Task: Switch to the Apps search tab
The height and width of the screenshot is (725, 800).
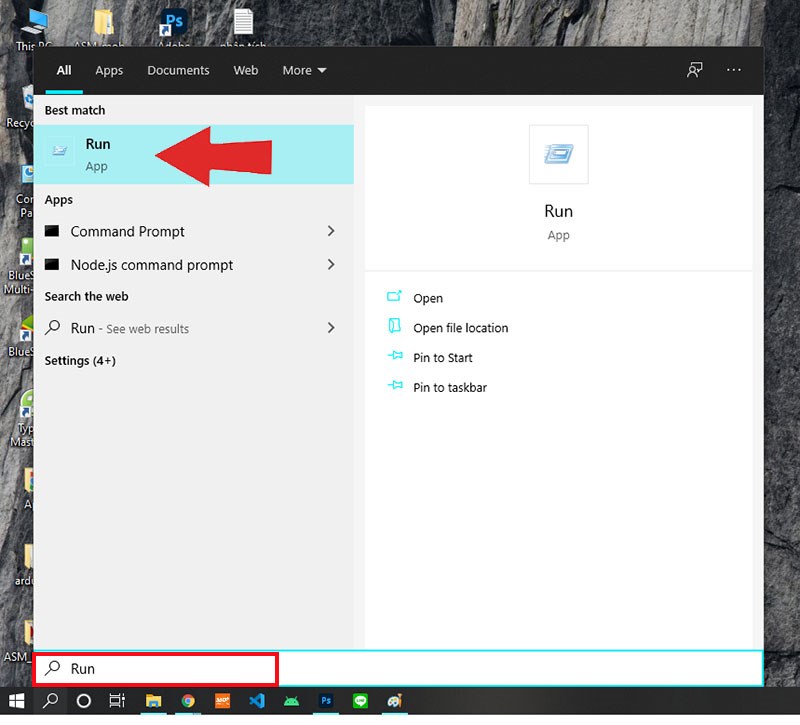Action: click(x=109, y=70)
